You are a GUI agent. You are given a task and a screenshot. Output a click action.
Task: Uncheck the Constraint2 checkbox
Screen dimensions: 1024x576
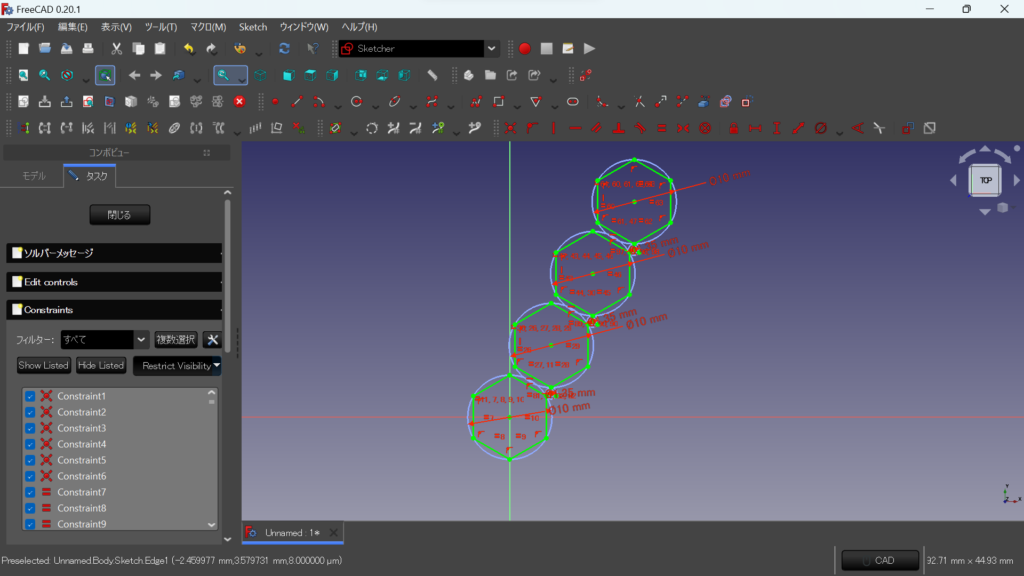(x=30, y=412)
